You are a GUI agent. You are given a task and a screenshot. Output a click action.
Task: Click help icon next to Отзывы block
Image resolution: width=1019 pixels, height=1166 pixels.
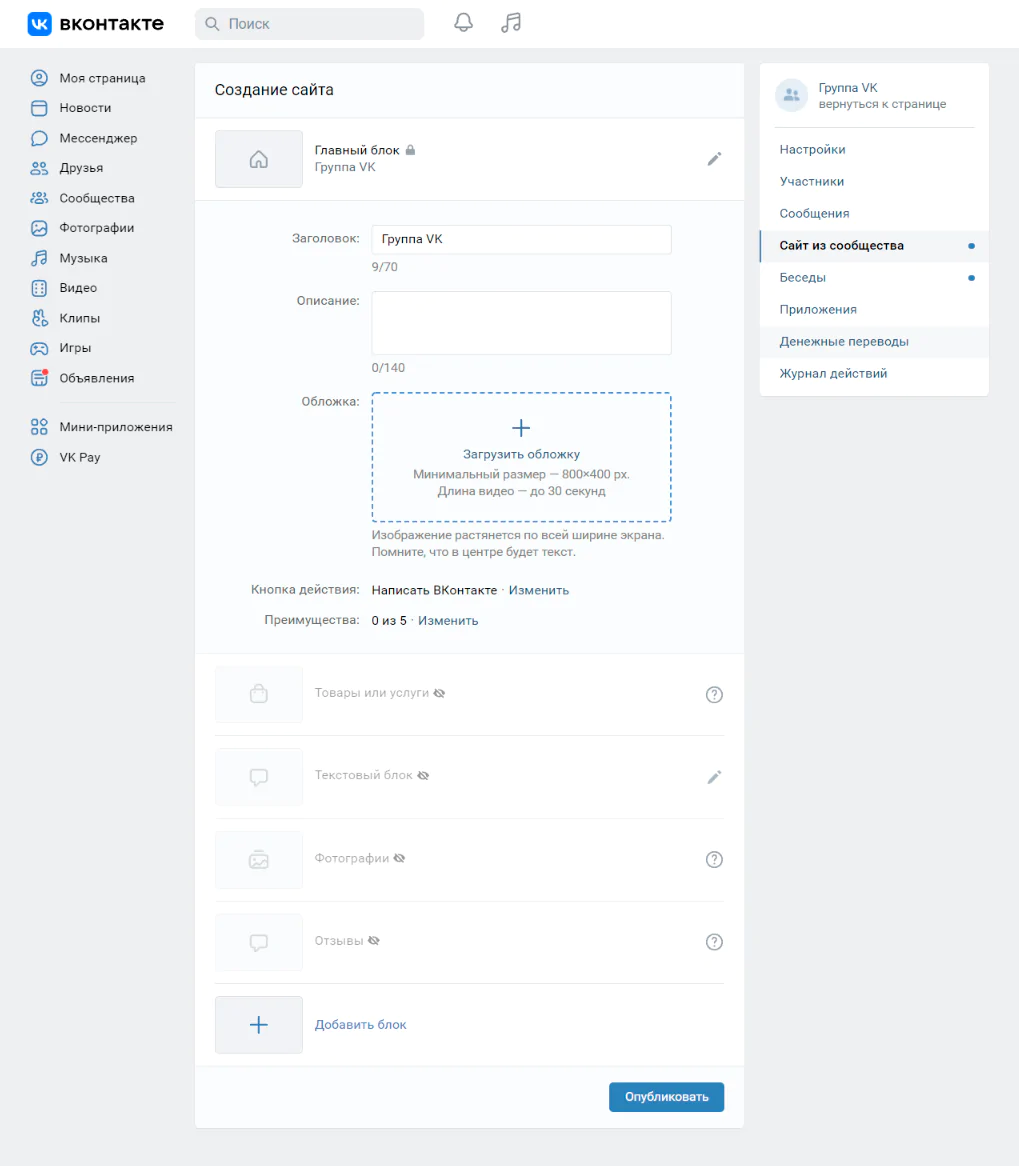(x=714, y=941)
